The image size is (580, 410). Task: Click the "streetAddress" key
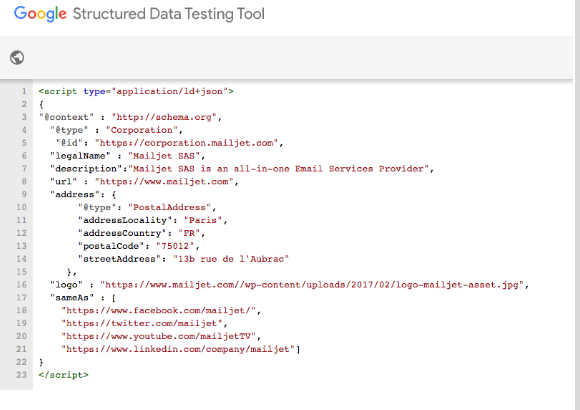[x=119, y=259]
